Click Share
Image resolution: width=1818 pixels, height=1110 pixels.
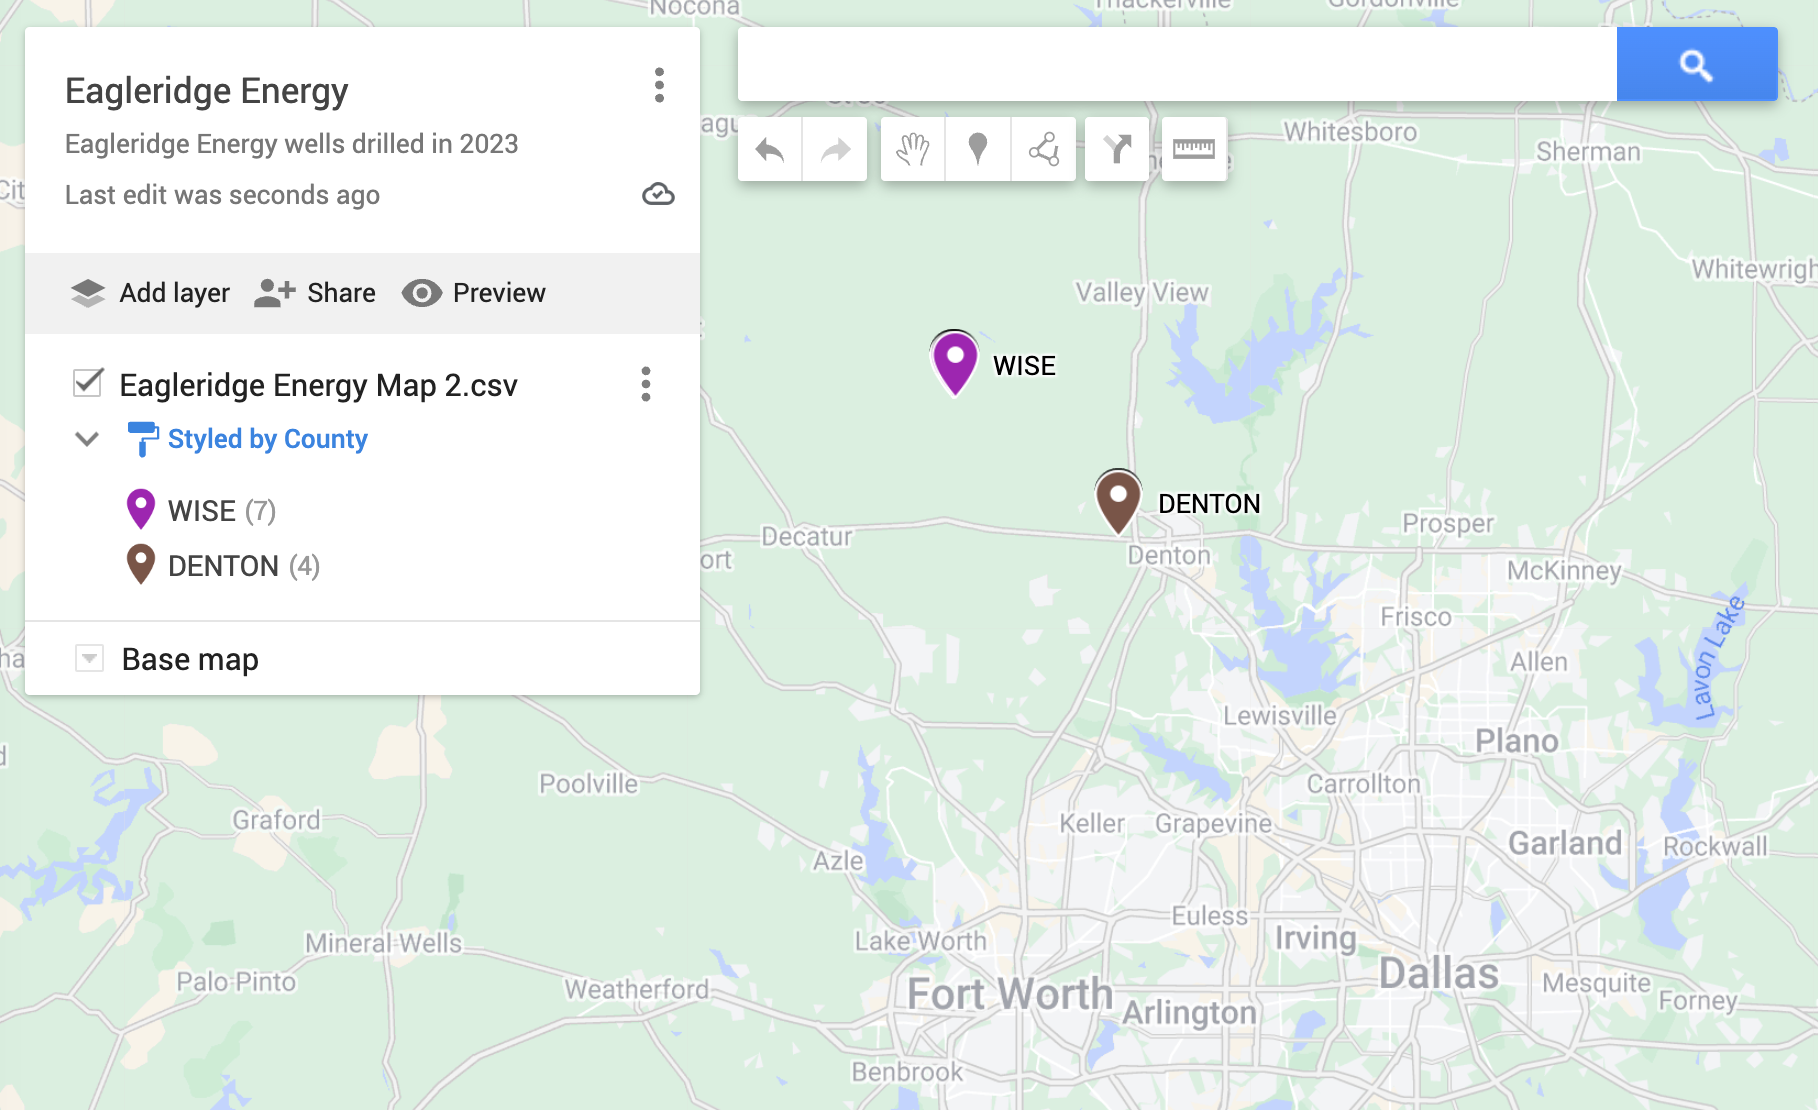(x=315, y=293)
